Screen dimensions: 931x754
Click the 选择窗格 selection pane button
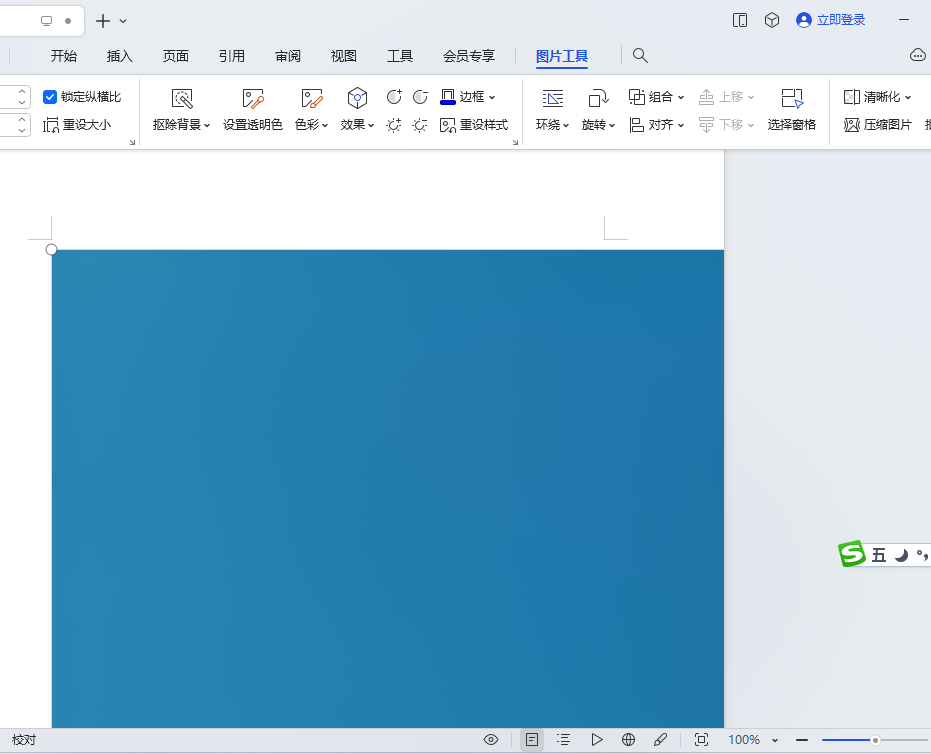[791, 109]
